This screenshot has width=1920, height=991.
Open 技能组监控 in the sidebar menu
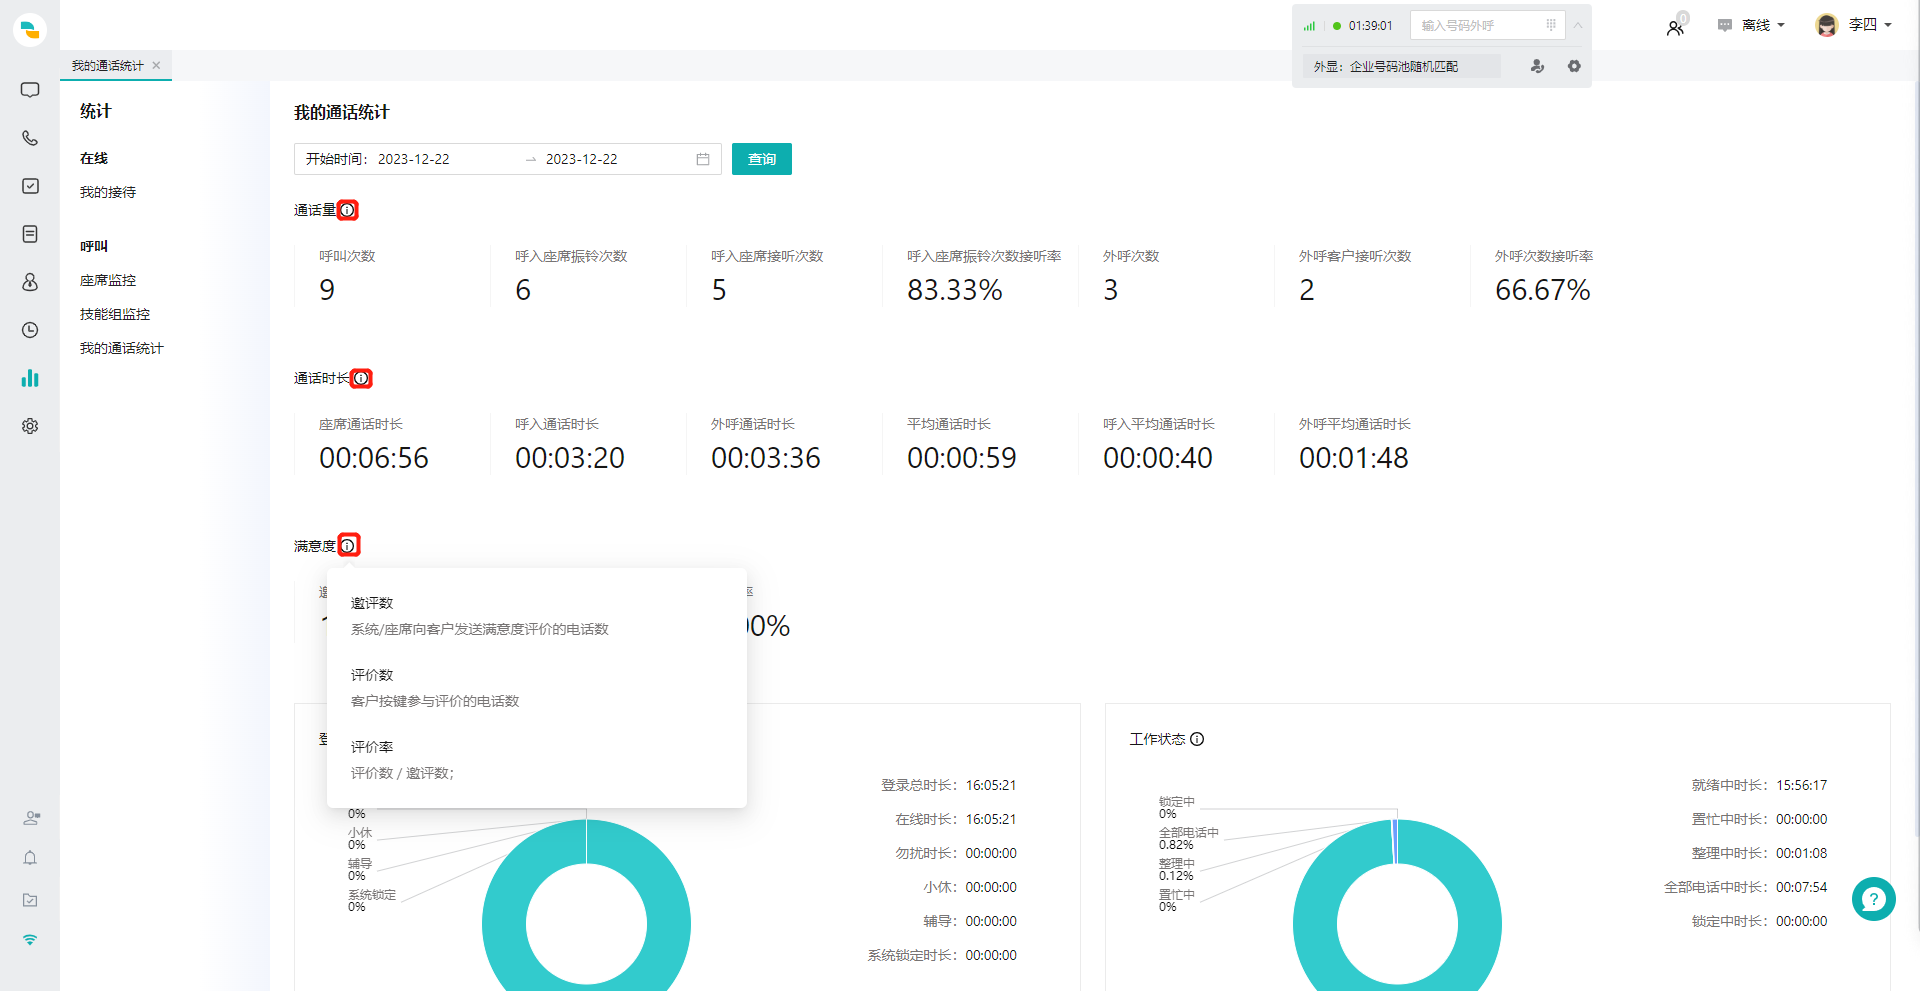pos(115,314)
